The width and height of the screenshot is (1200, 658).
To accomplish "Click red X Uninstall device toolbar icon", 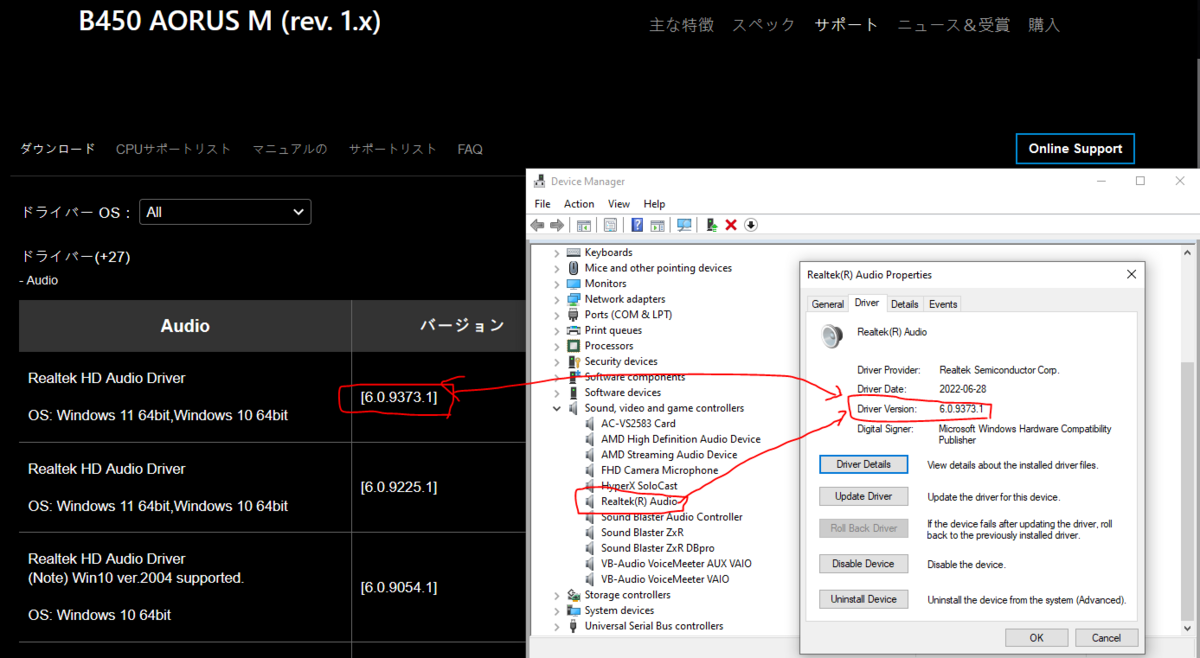I will point(731,225).
